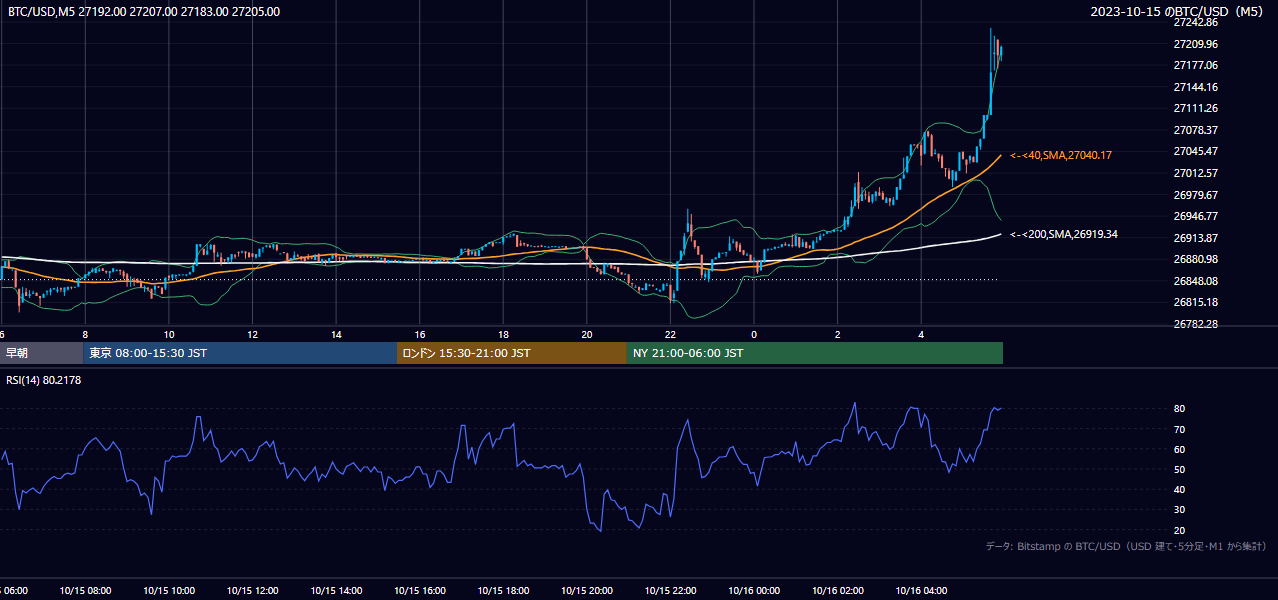The width and height of the screenshot is (1278, 600).
Task: Click hour label 18 below price chart
Action: coord(503,335)
